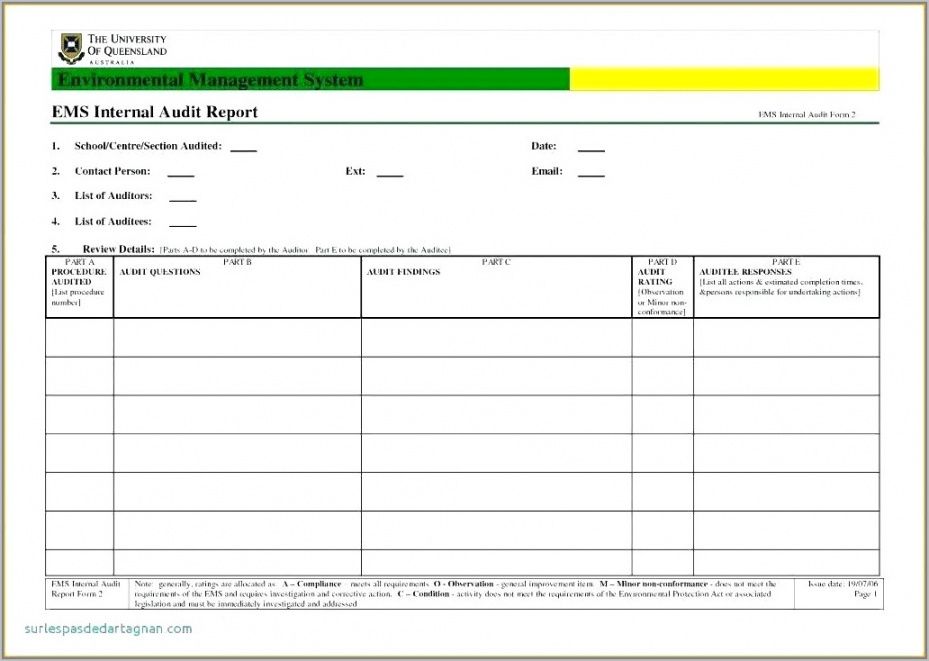
Task: Click the first empty row under Audit Findings
Action: point(496,338)
